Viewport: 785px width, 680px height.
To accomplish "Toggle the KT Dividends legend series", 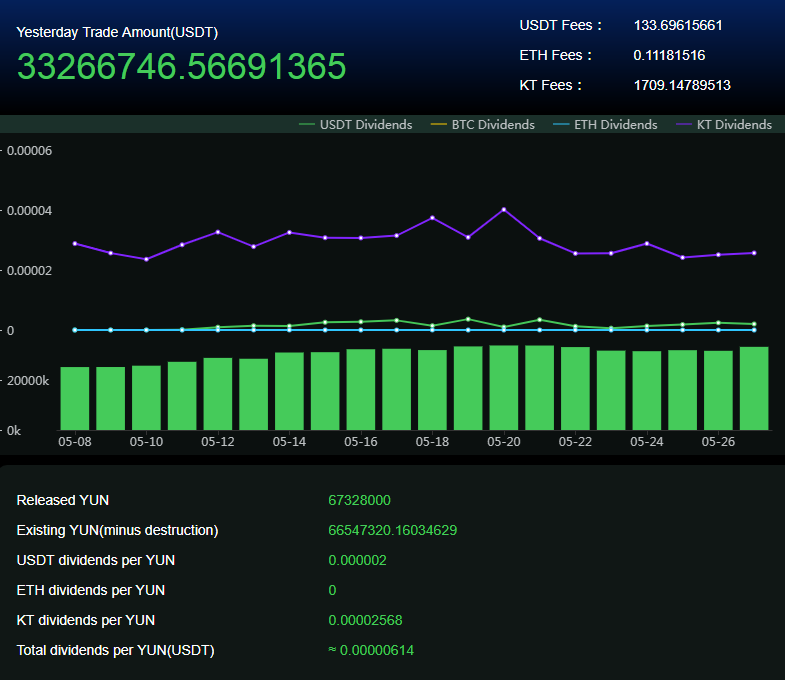I will coord(724,125).
